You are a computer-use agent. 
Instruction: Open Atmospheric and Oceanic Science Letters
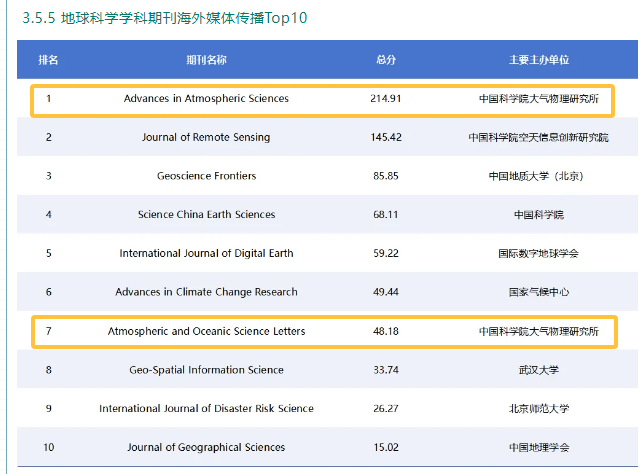tap(206, 331)
